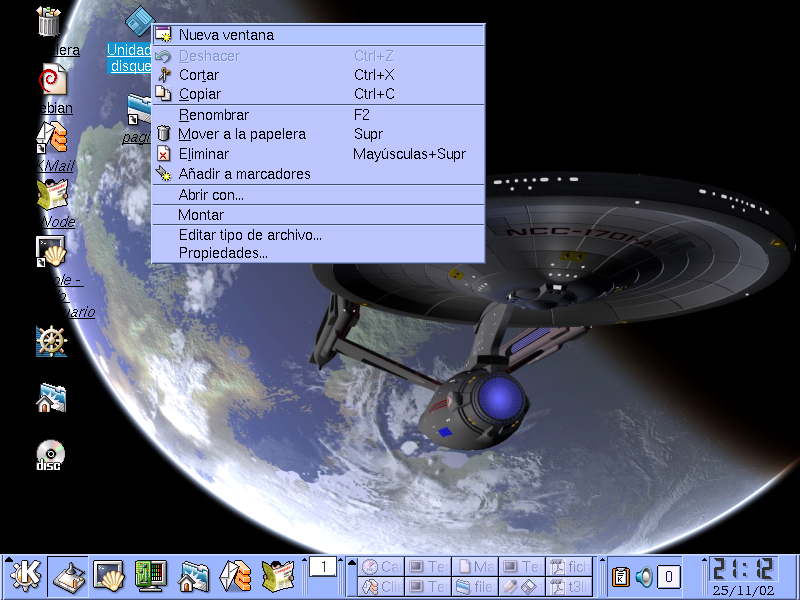
Task: Choose Cortar in the context menu
Action: (x=318, y=75)
